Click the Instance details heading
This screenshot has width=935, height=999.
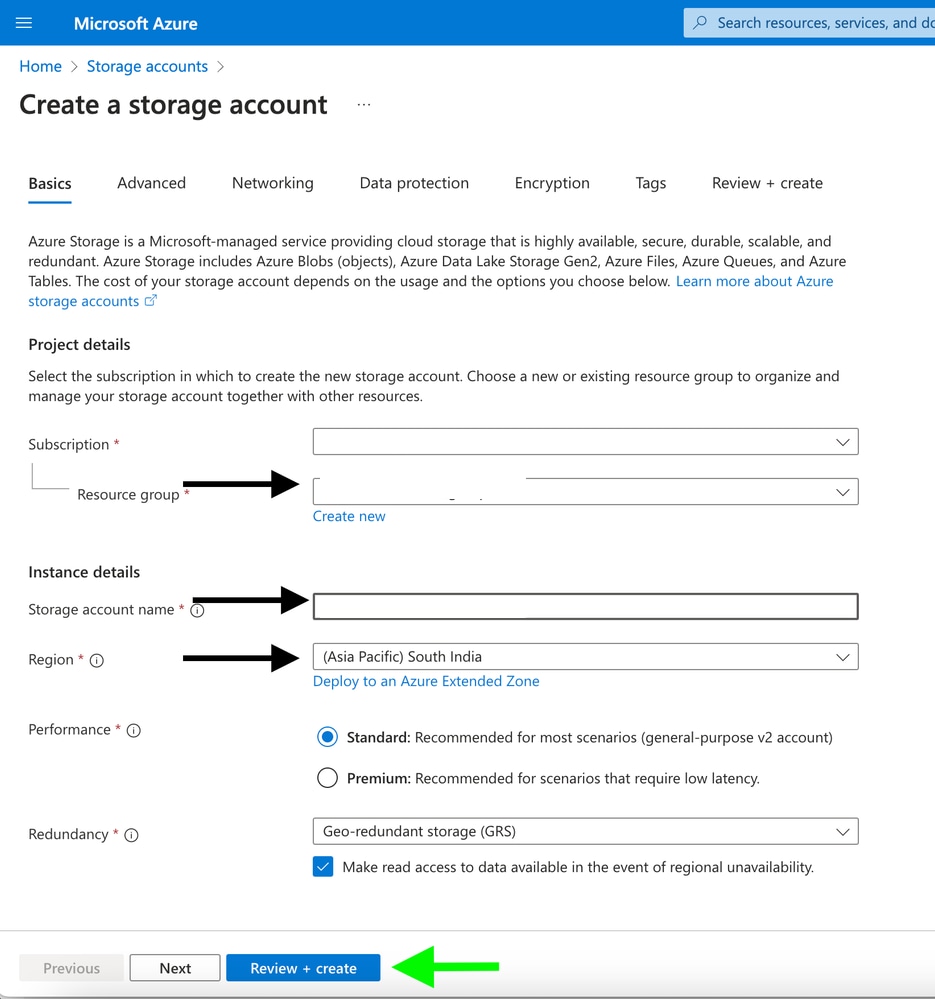tap(84, 572)
